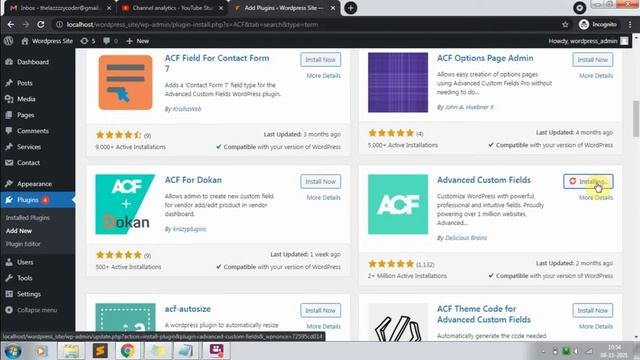Click the ACF + Dokan plugin icon
This screenshot has height=360, width=640.
125,204
